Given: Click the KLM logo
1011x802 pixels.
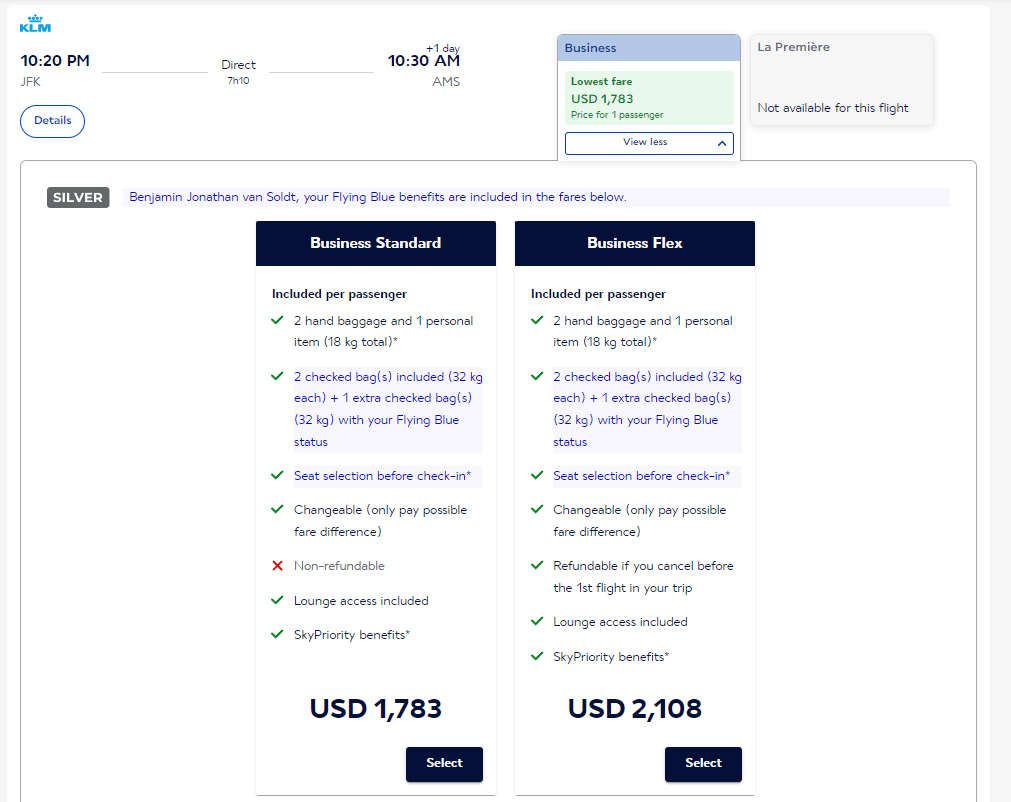Looking at the screenshot, I should (35, 24).
